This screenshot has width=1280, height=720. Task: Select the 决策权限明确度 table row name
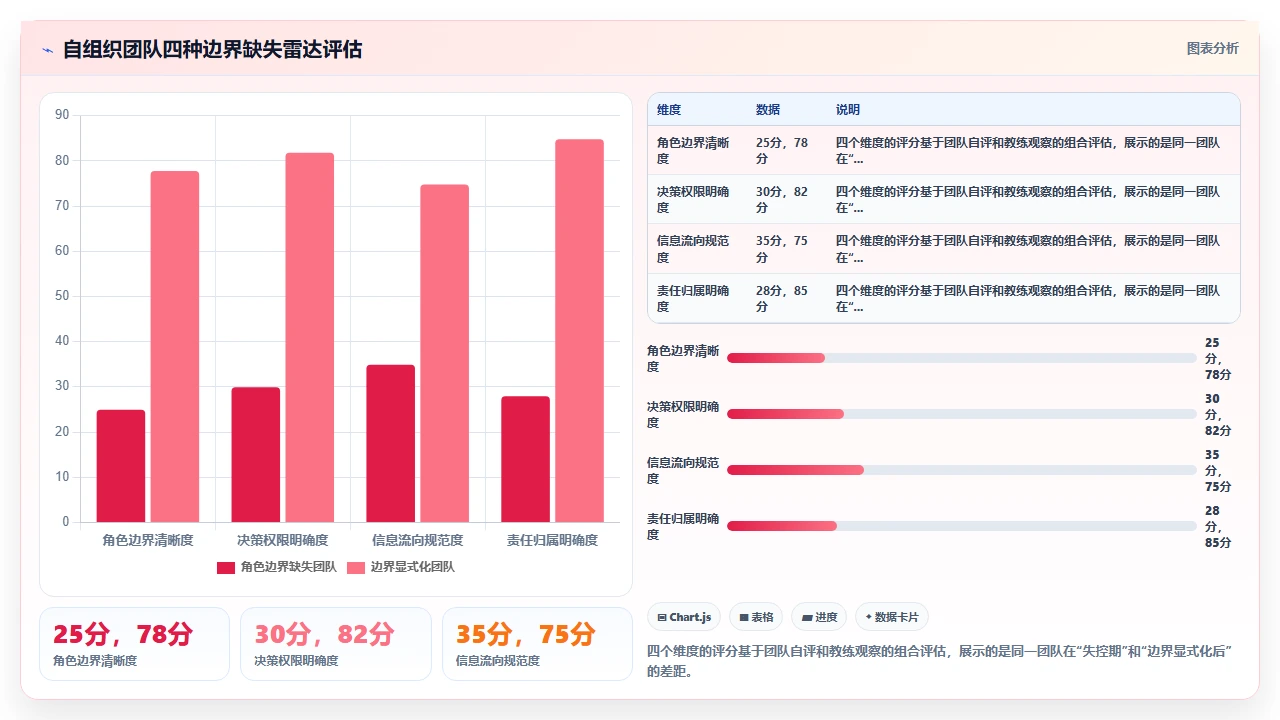point(693,199)
